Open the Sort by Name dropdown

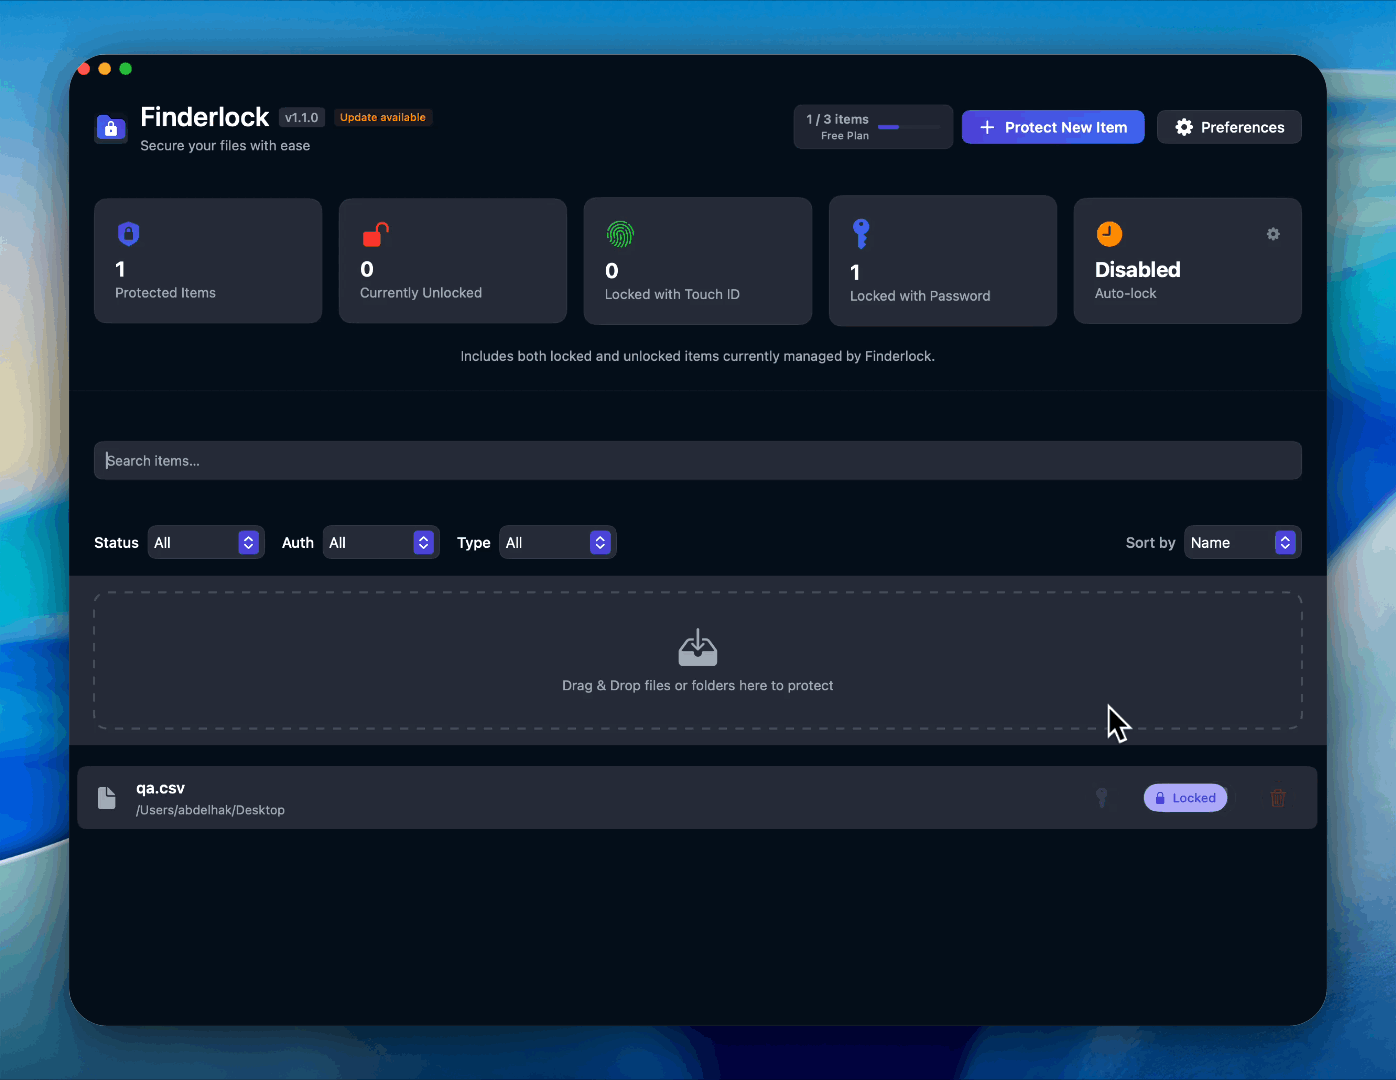pos(1243,542)
